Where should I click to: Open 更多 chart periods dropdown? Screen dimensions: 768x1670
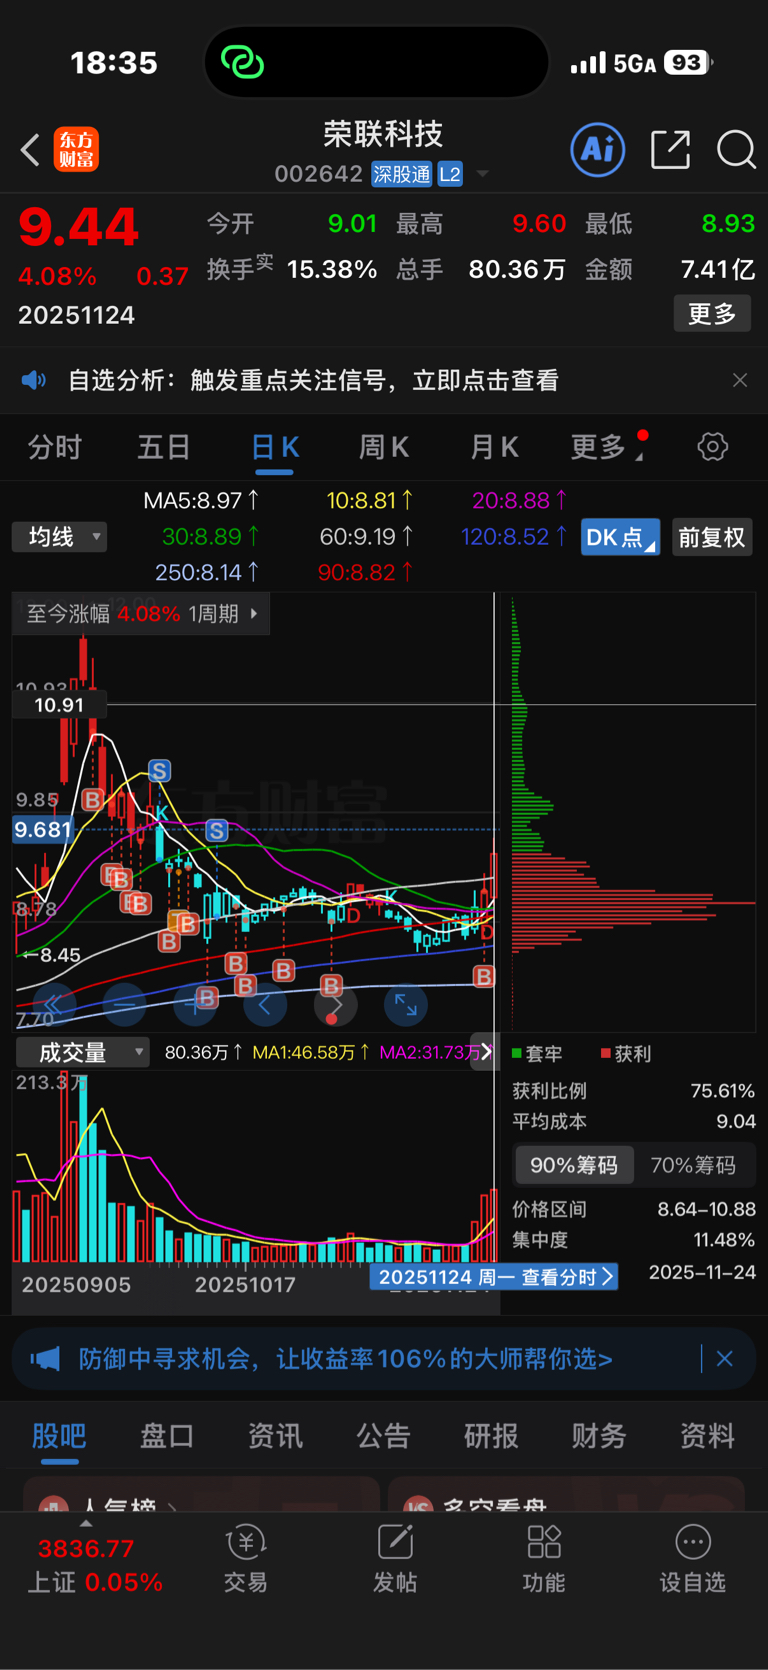tap(608, 446)
